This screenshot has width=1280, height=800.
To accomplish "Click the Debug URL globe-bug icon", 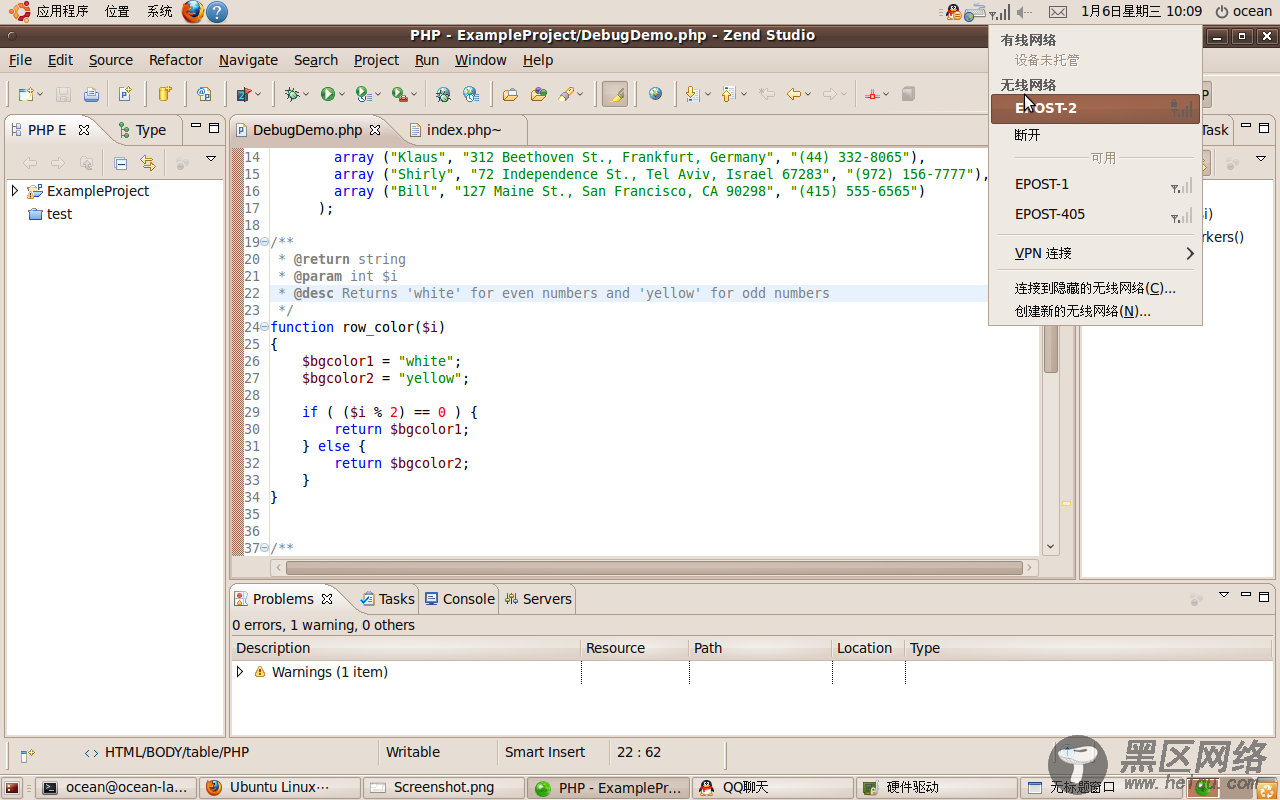I will point(443,94).
